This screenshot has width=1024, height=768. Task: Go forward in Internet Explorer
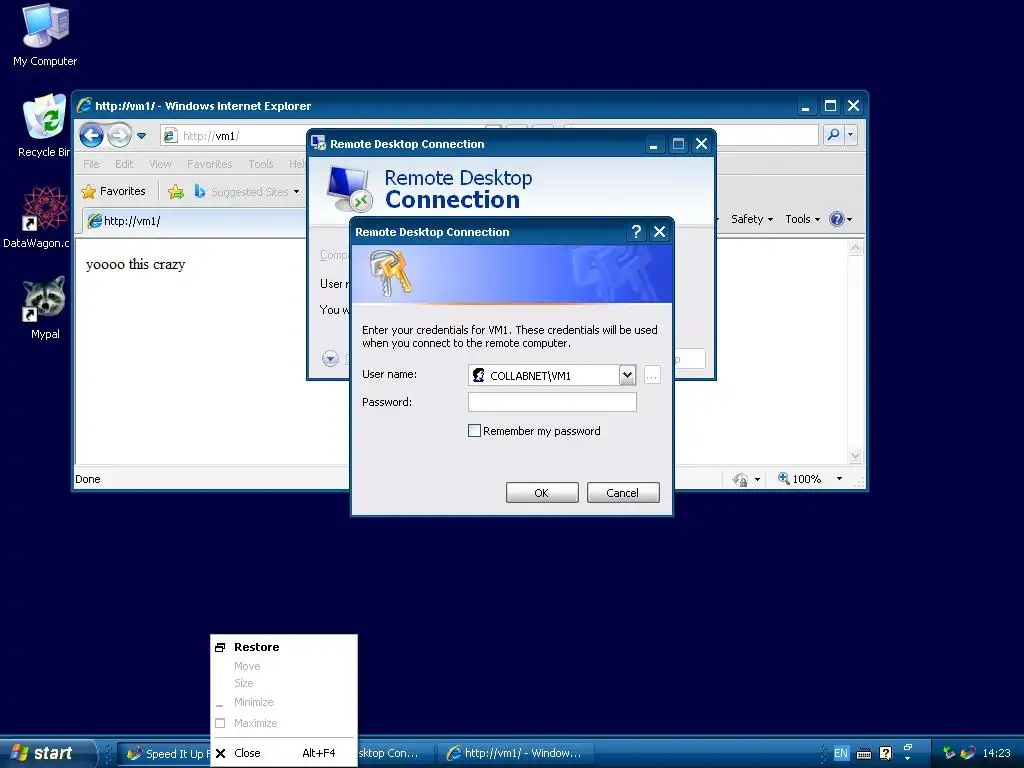click(119, 136)
